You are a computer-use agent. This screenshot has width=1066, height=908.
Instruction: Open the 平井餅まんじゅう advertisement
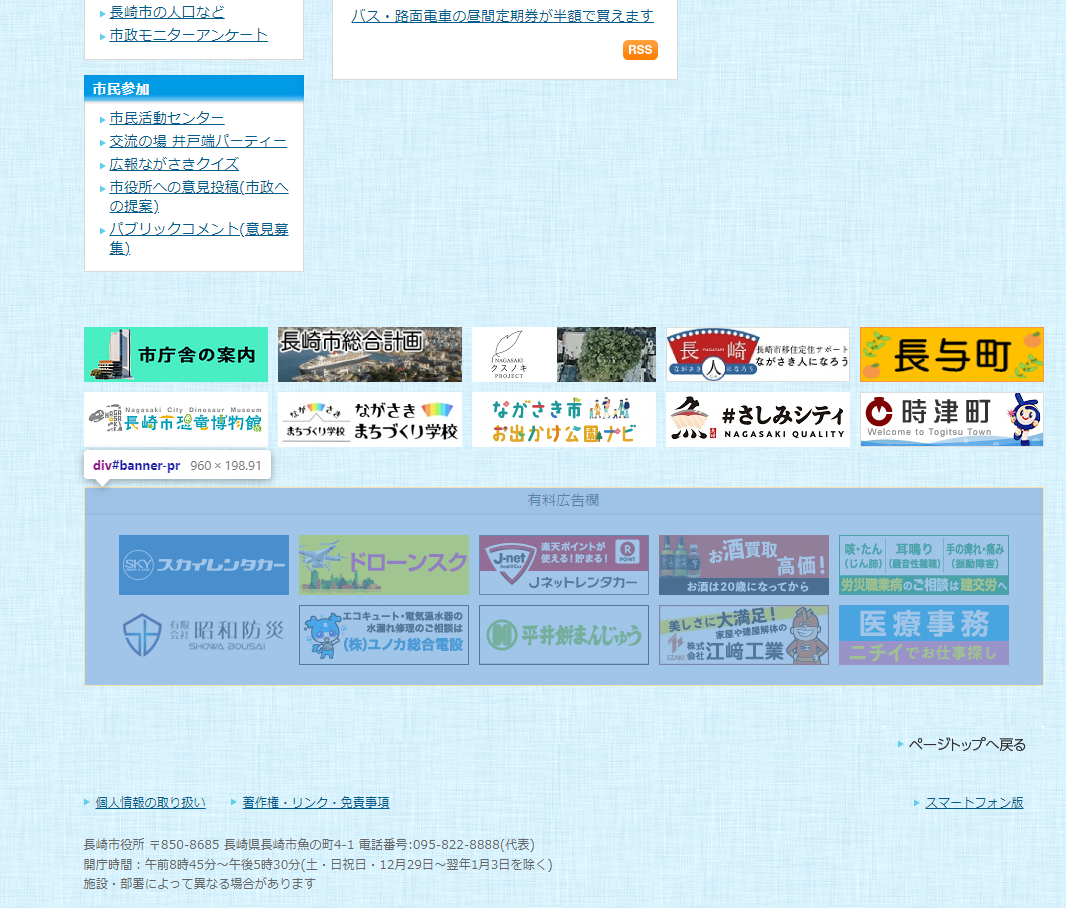point(563,635)
